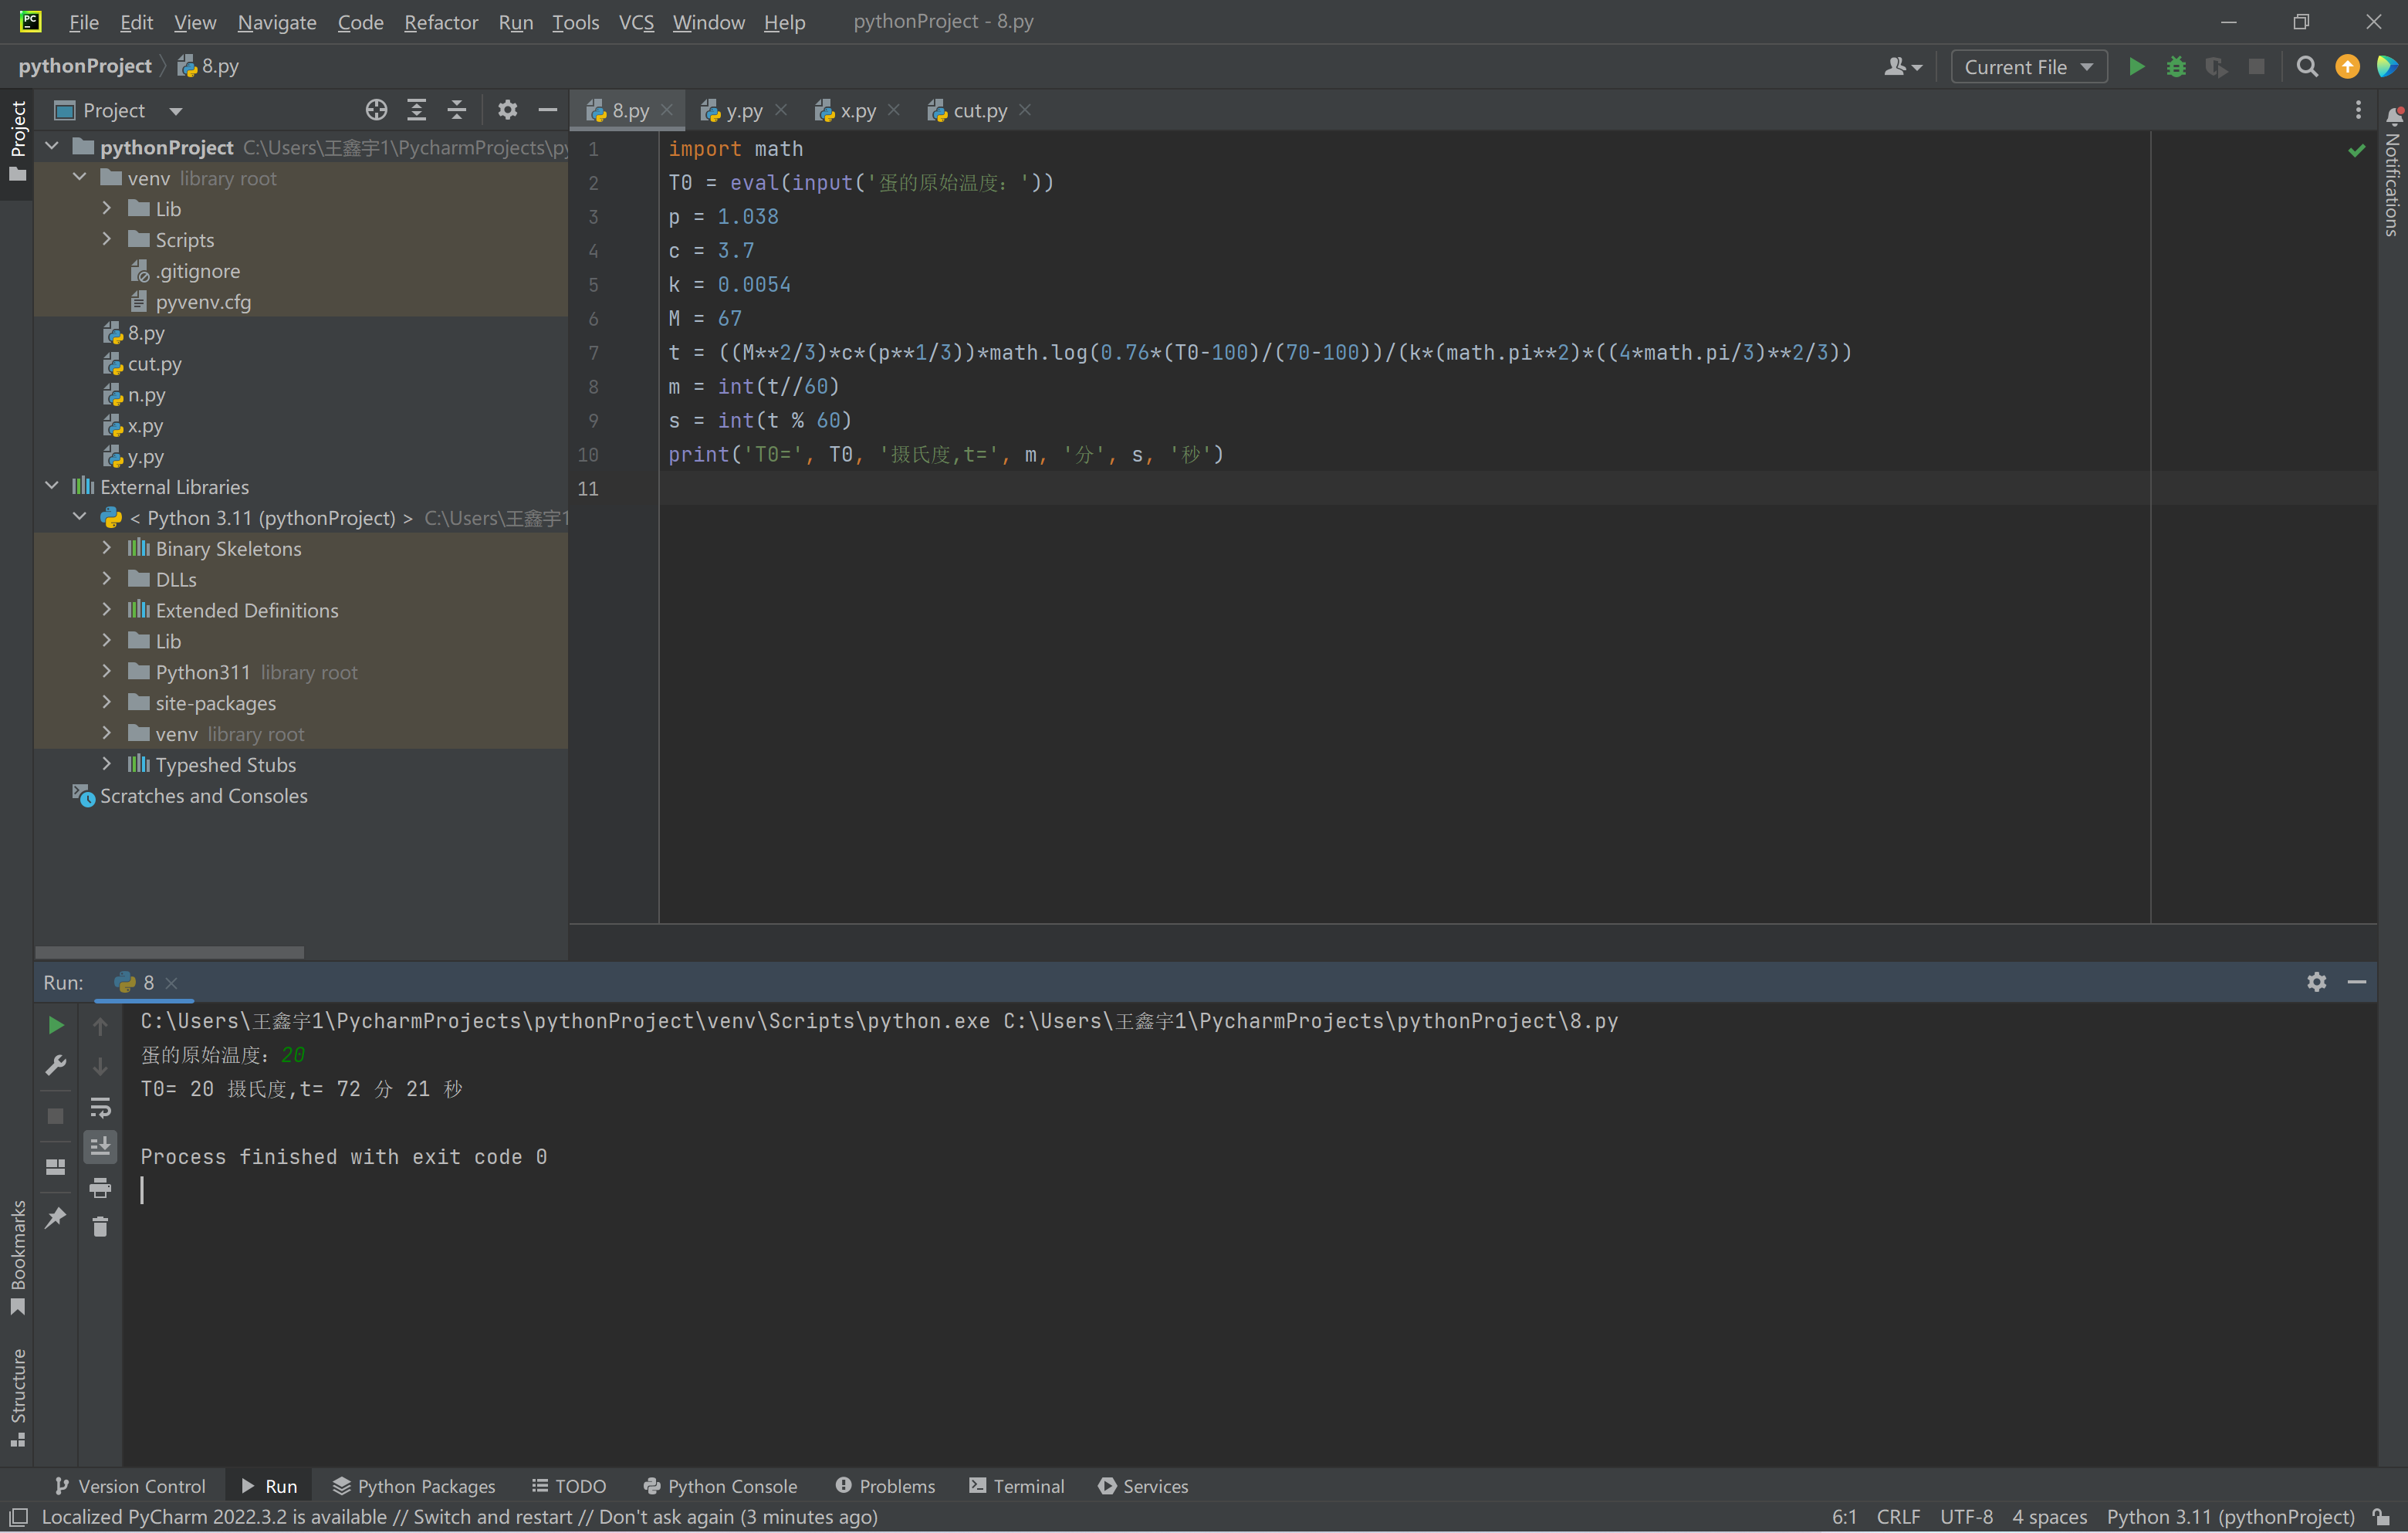Open the Python Console tool window
The height and width of the screenshot is (1533, 2408).
click(720, 1486)
